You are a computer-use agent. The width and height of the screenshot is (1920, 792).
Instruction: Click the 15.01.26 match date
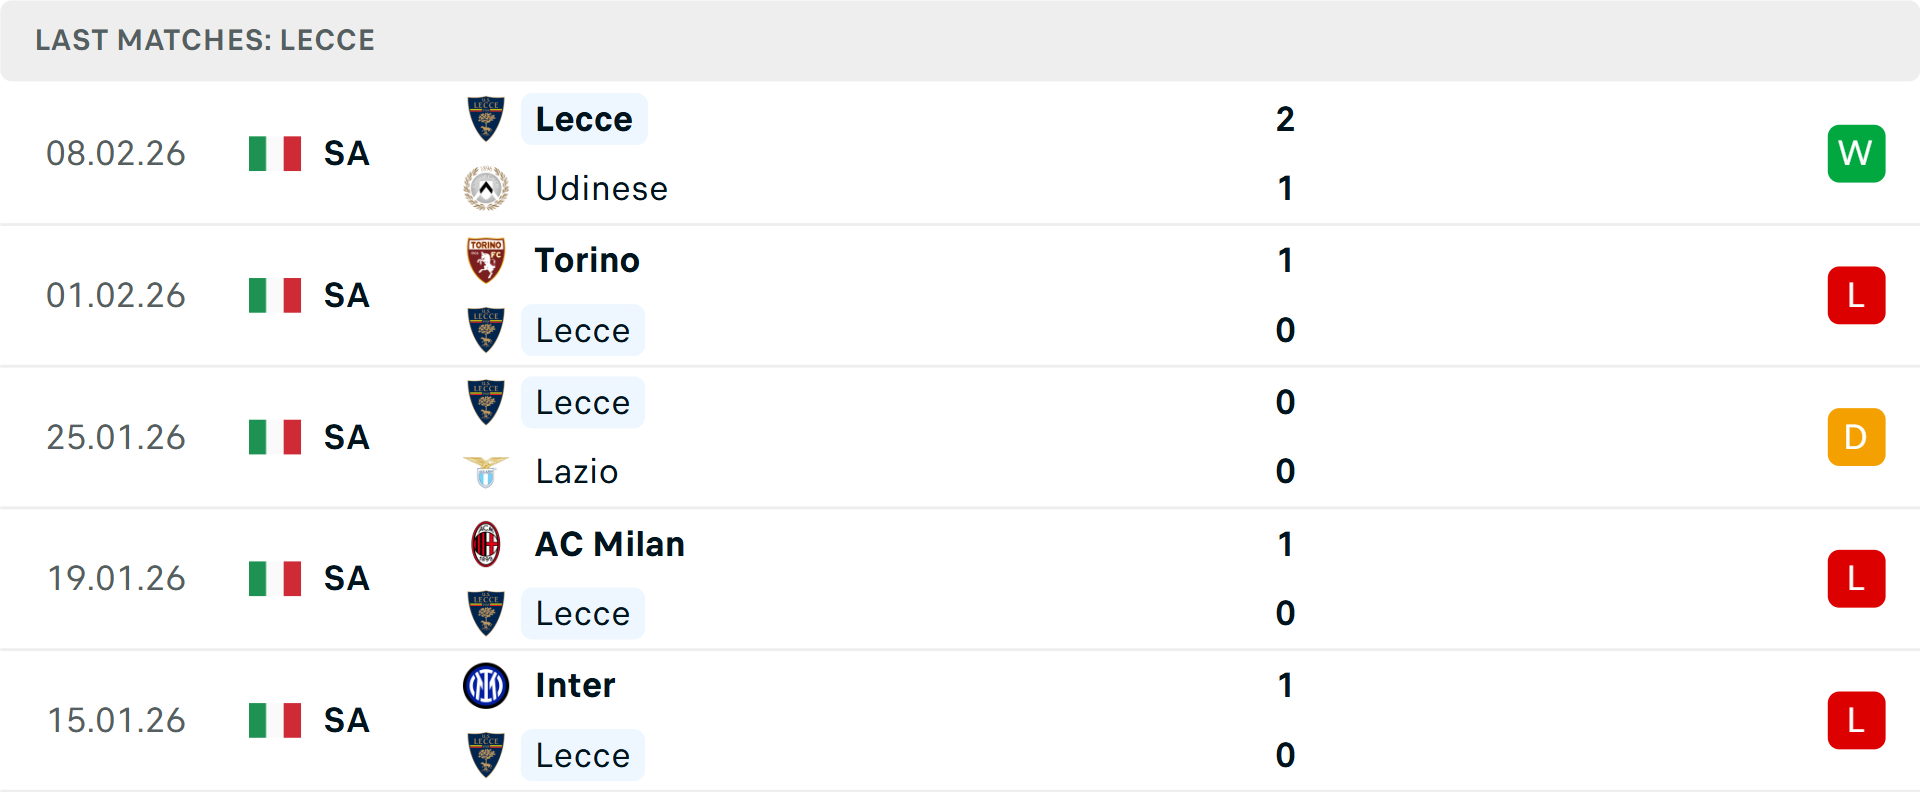116,721
